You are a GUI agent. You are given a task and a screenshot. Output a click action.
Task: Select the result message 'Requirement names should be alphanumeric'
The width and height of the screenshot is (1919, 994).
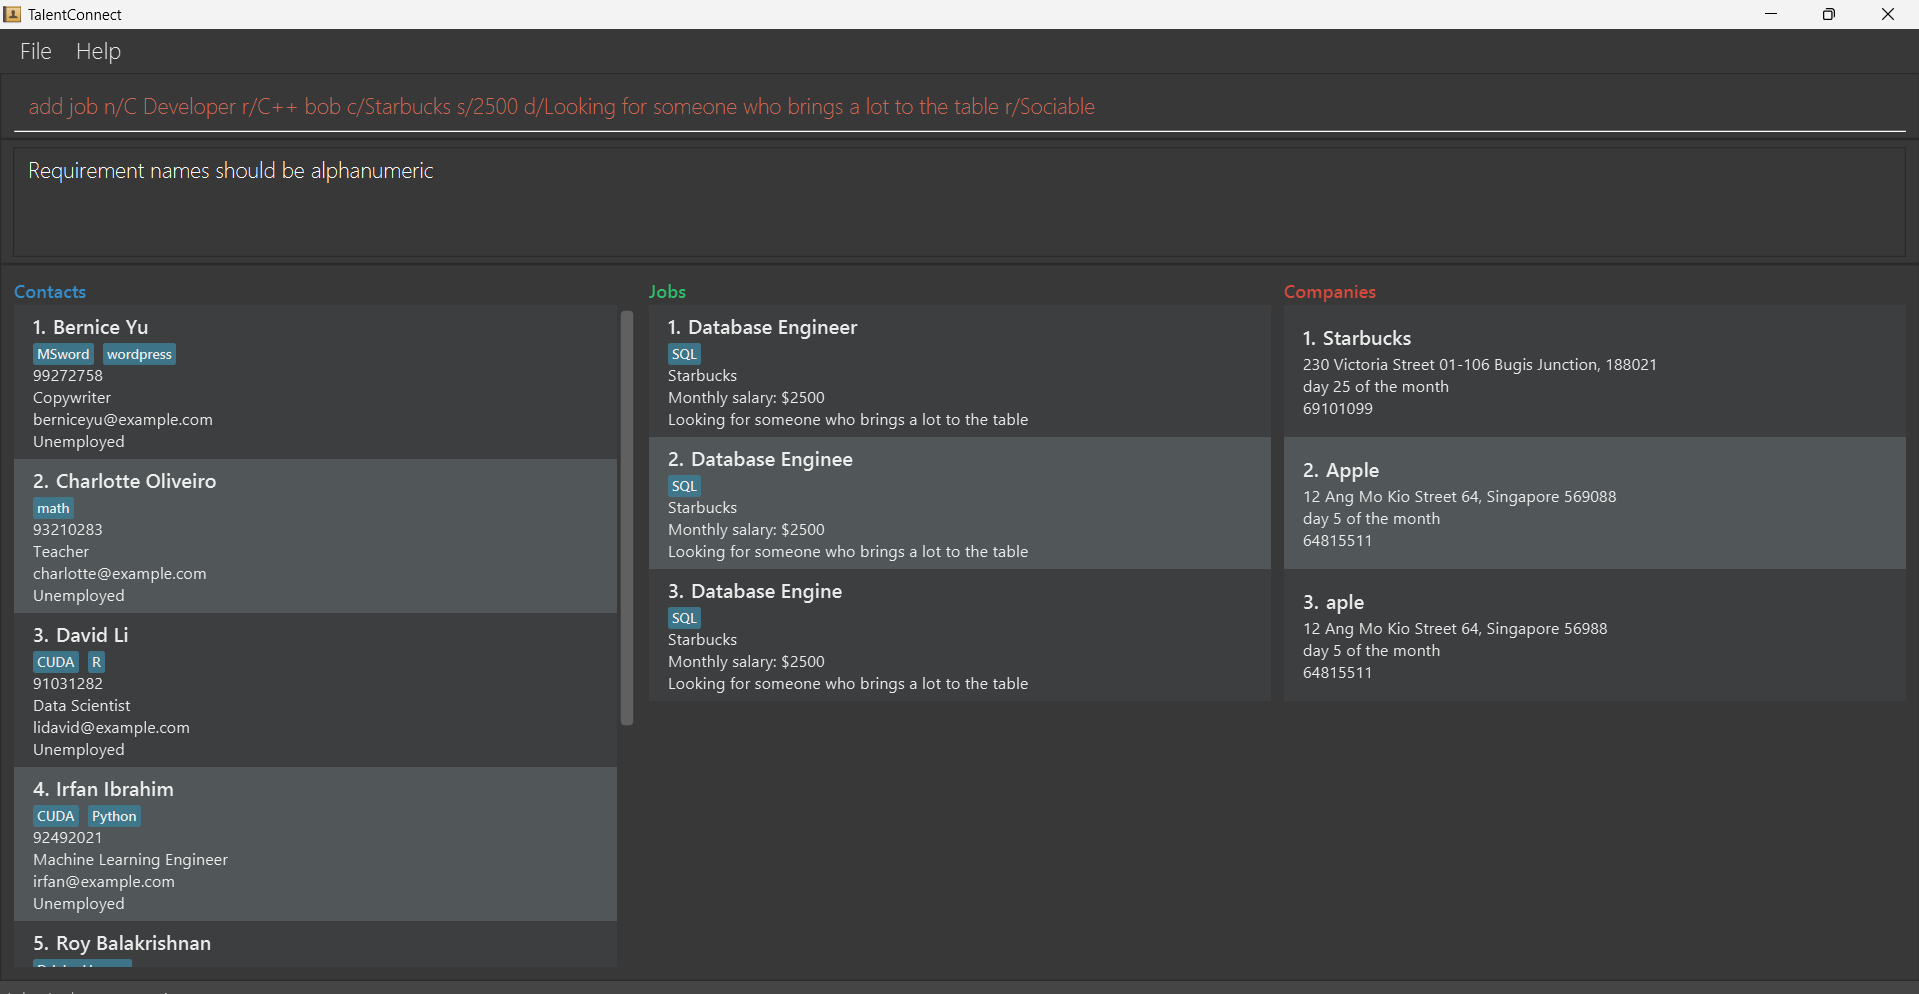(x=231, y=171)
